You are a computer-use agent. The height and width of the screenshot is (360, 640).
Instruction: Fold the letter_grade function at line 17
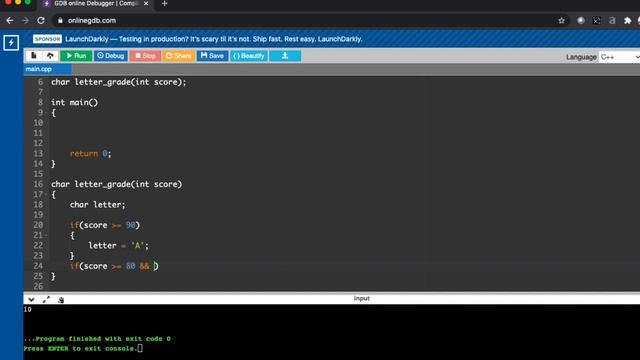[46, 194]
